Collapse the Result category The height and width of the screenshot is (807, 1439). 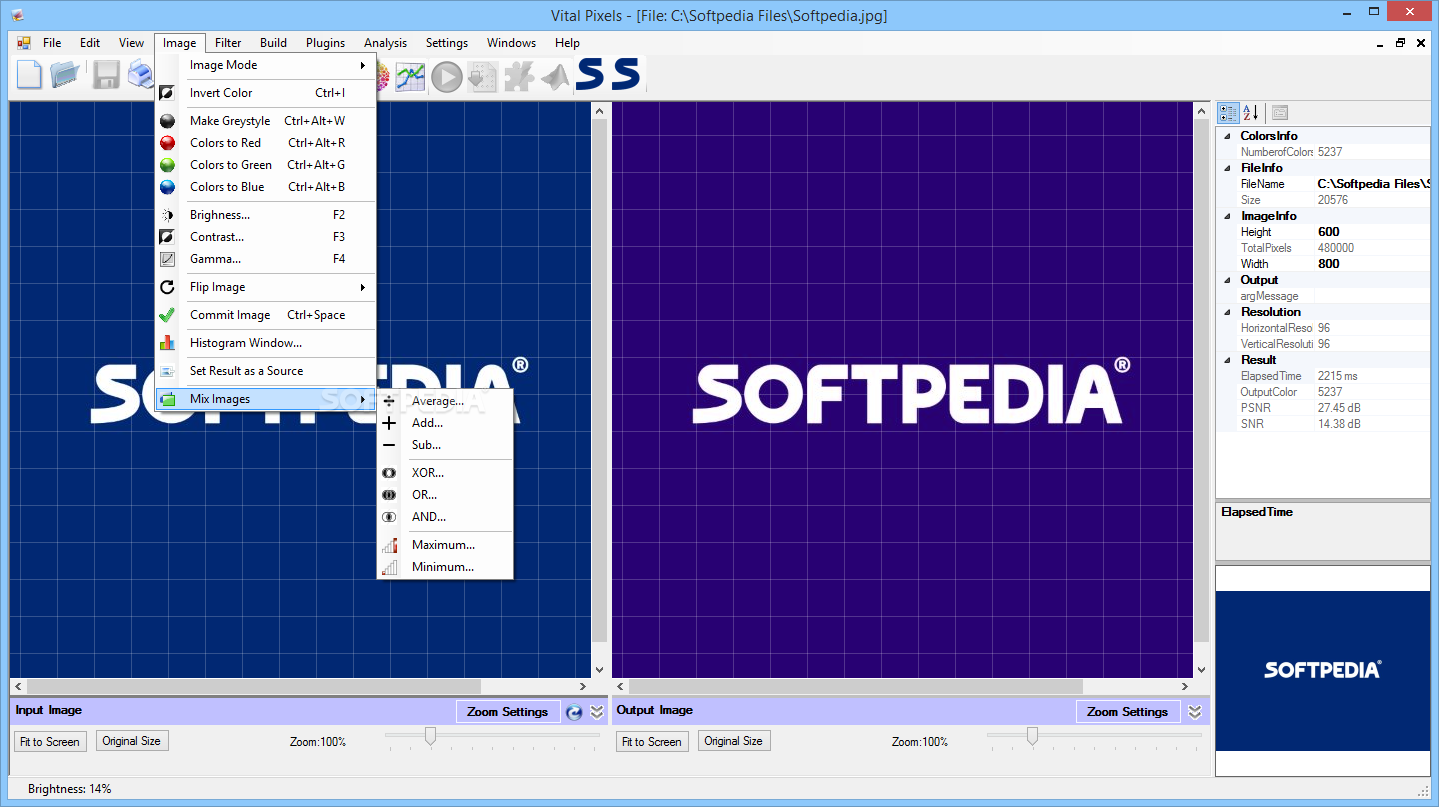[x=1228, y=360]
